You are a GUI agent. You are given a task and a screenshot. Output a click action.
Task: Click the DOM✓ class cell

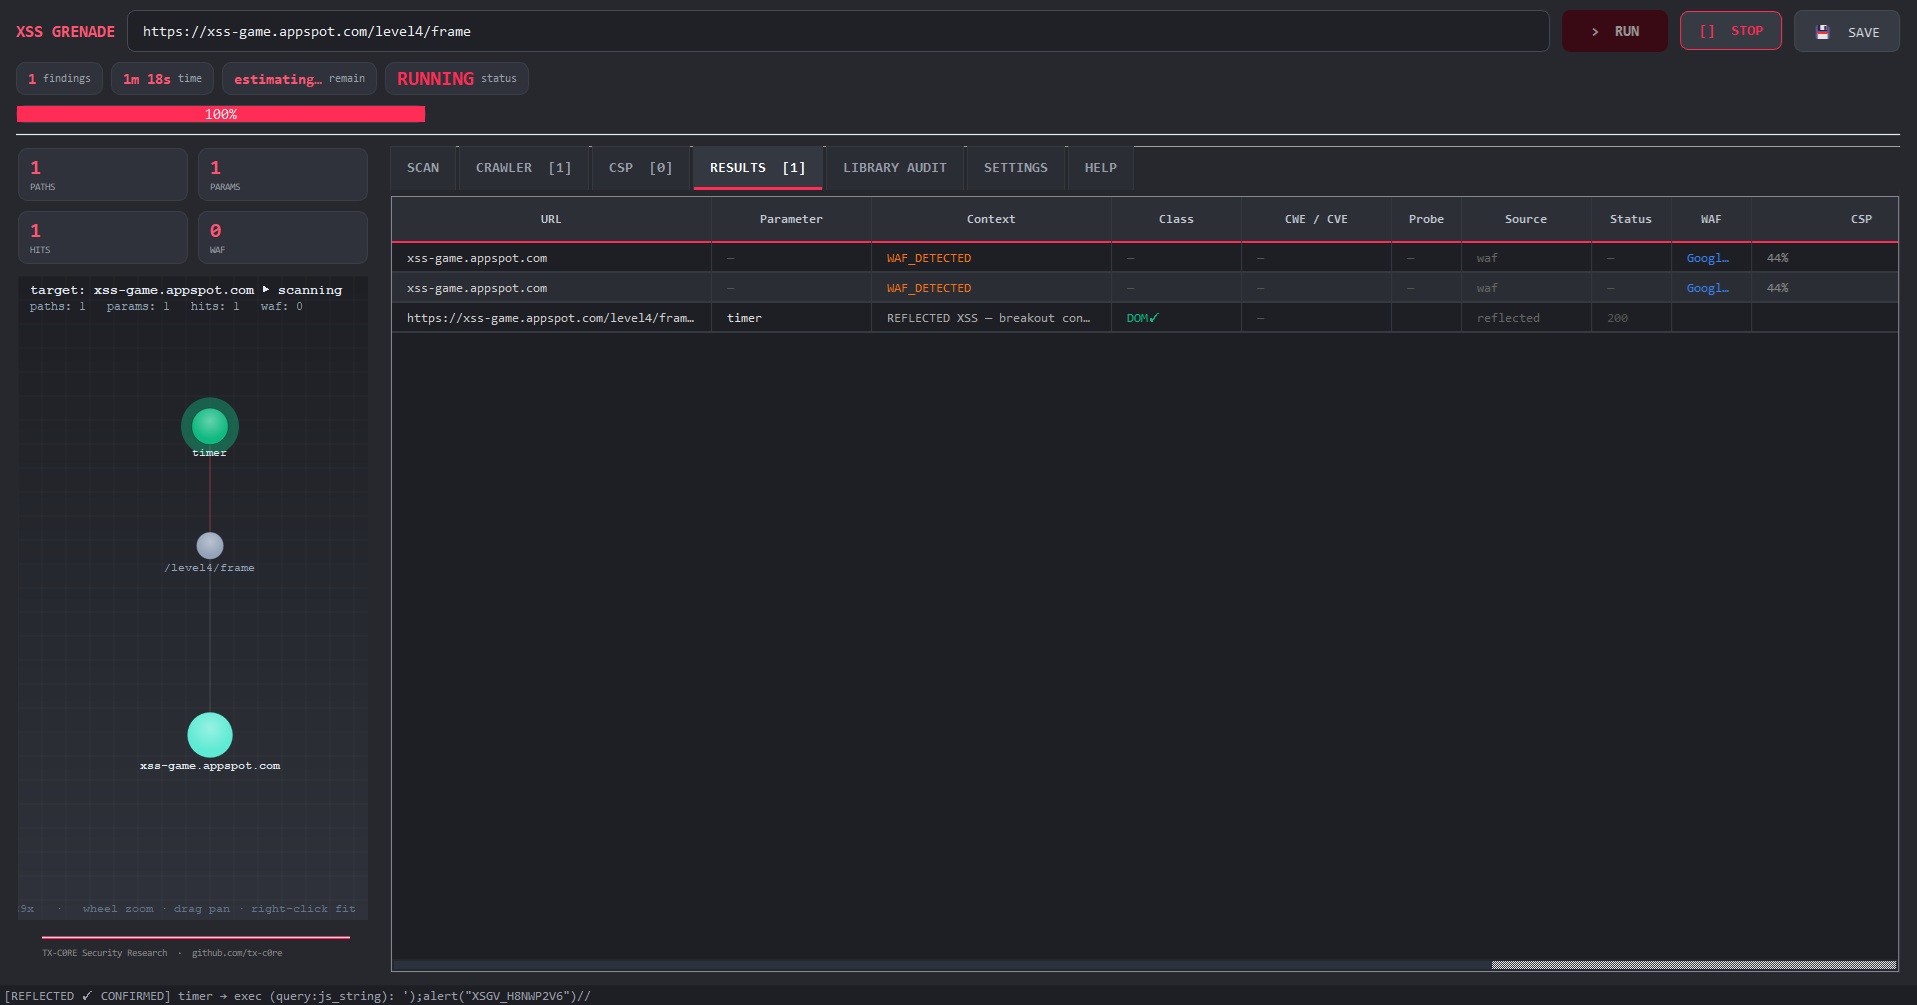click(1176, 318)
